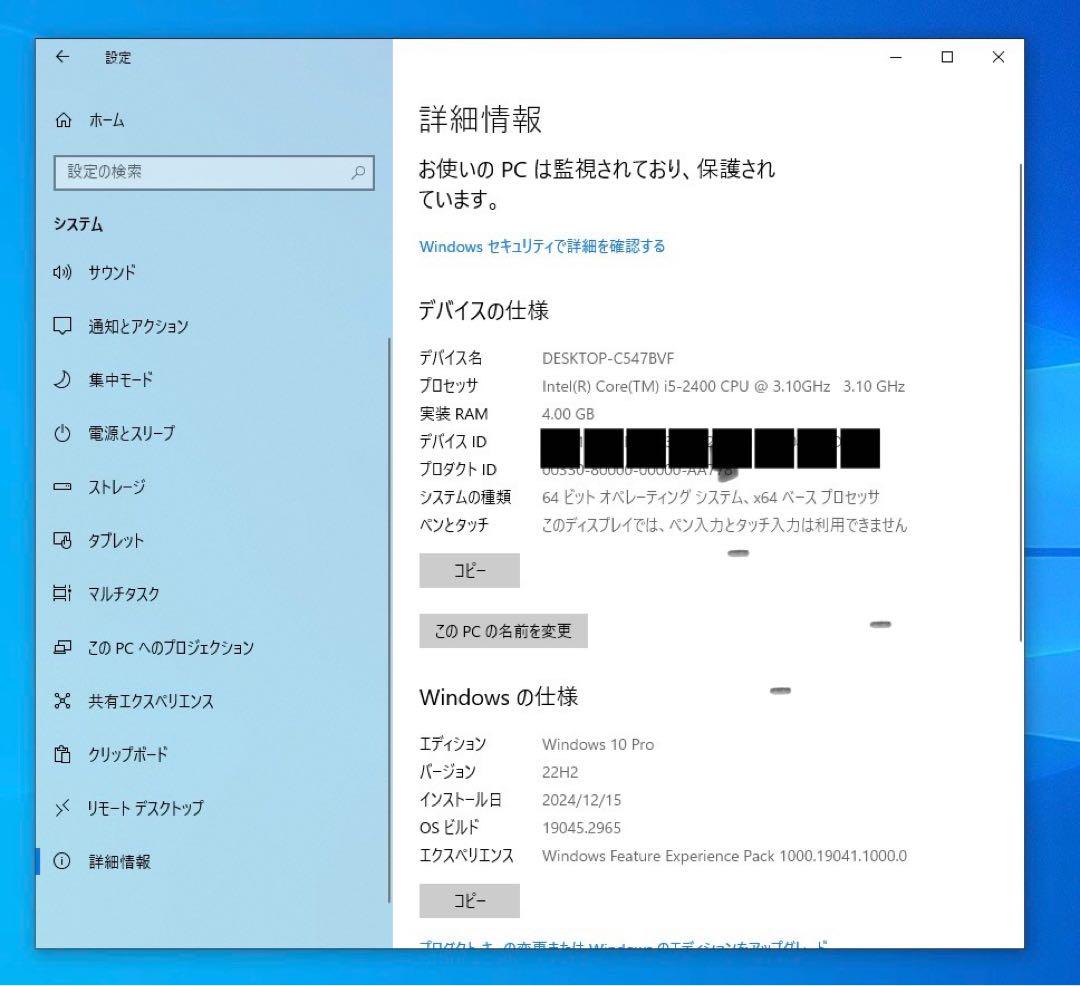Minimize the 設定 window
This screenshot has height=986, width=1080.
tap(896, 57)
